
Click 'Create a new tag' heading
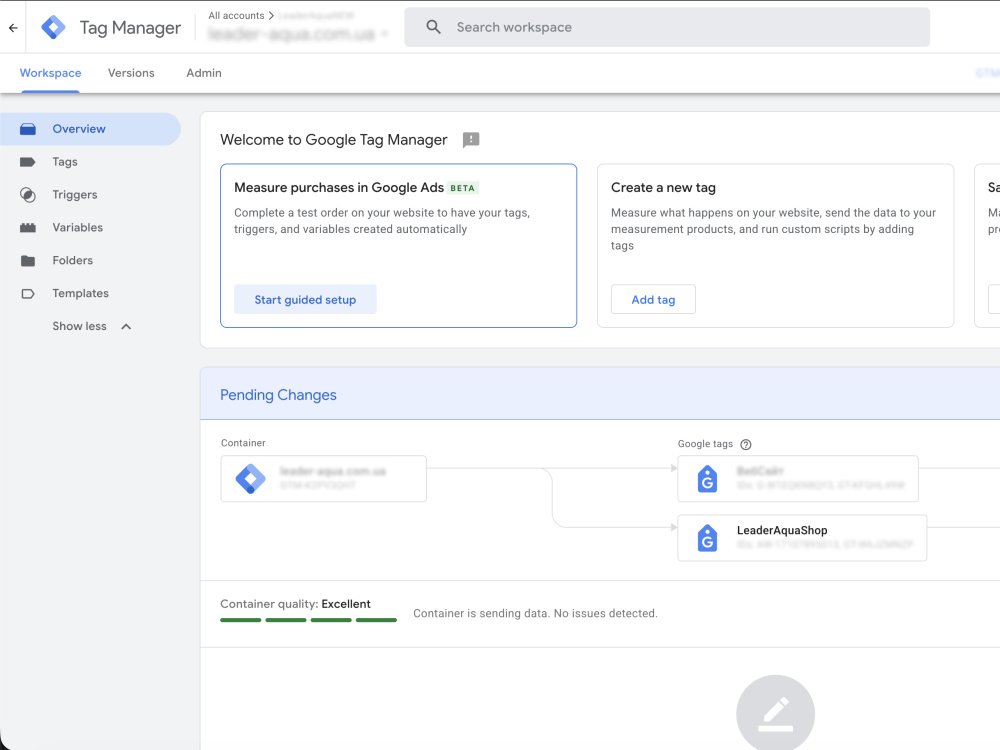tap(663, 188)
